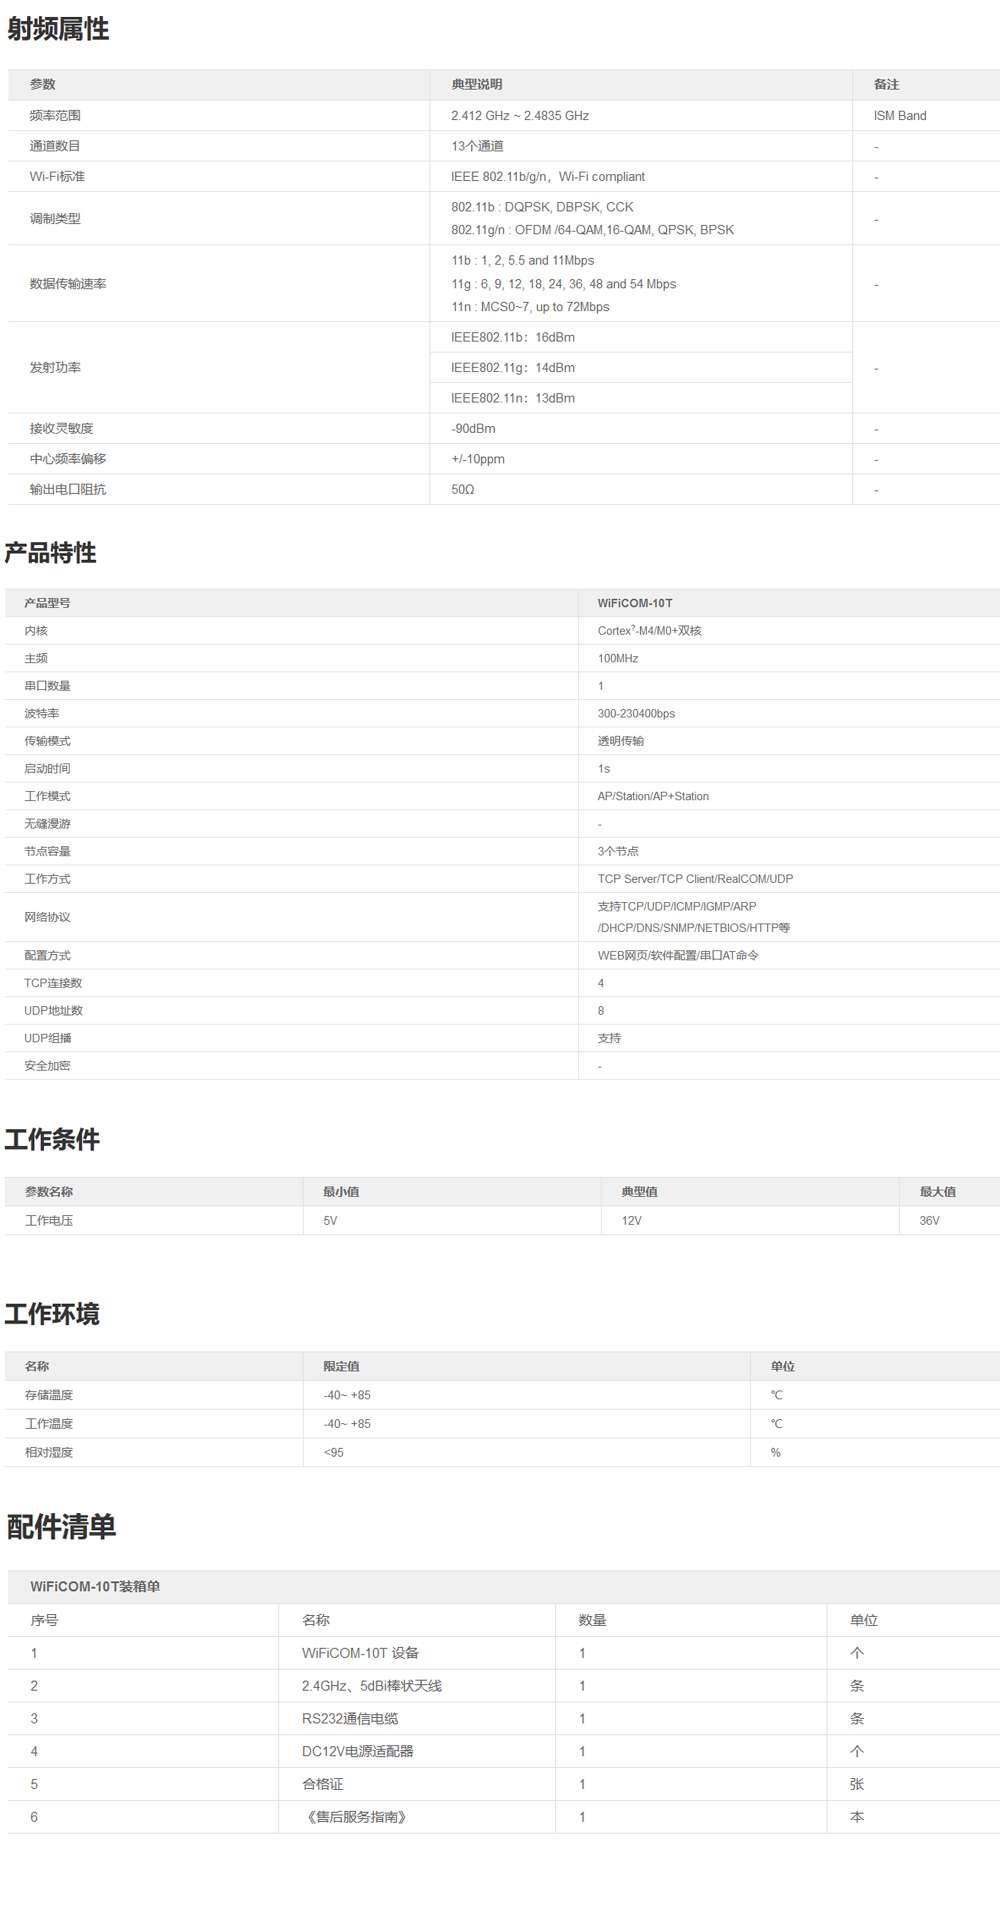1000x1927 pixels.
Task: Click the 射频属性 section heading
Action: 58,29
